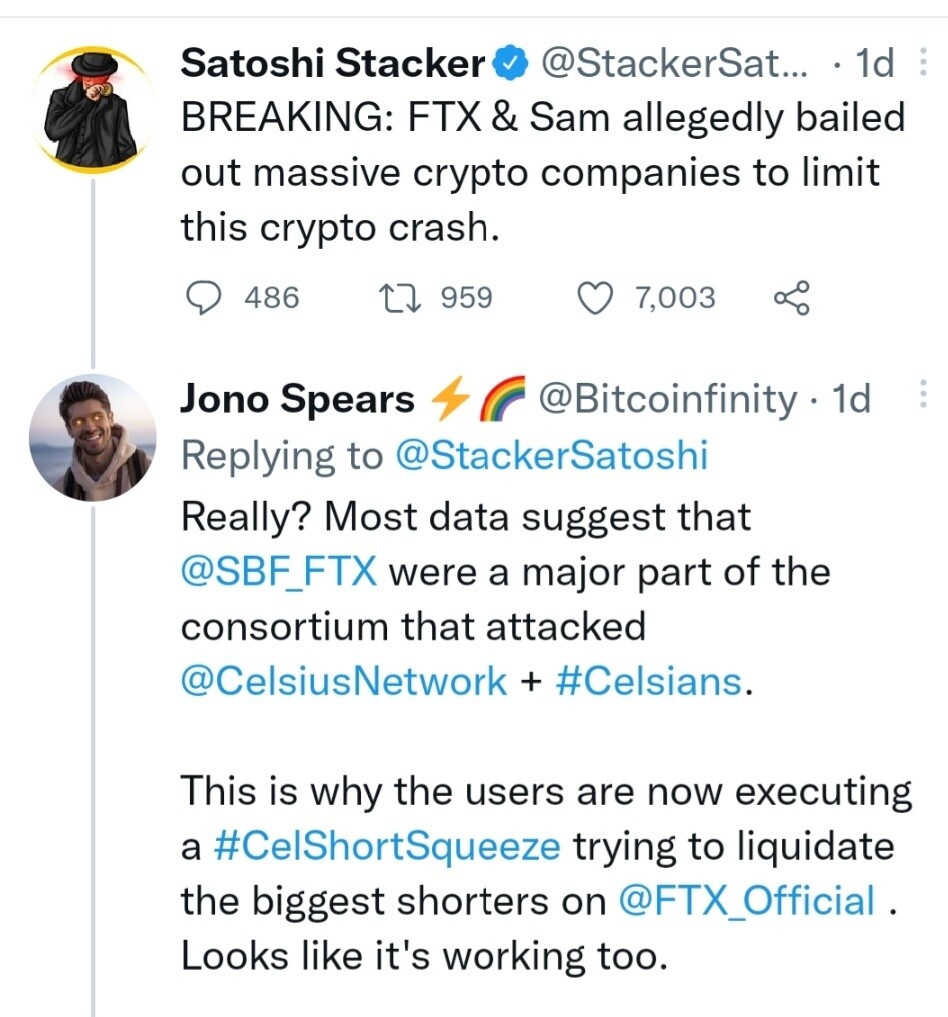Open the @Bitcoinfinity handle
This screenshot has width=948, height=1017.
pos(667,398)
